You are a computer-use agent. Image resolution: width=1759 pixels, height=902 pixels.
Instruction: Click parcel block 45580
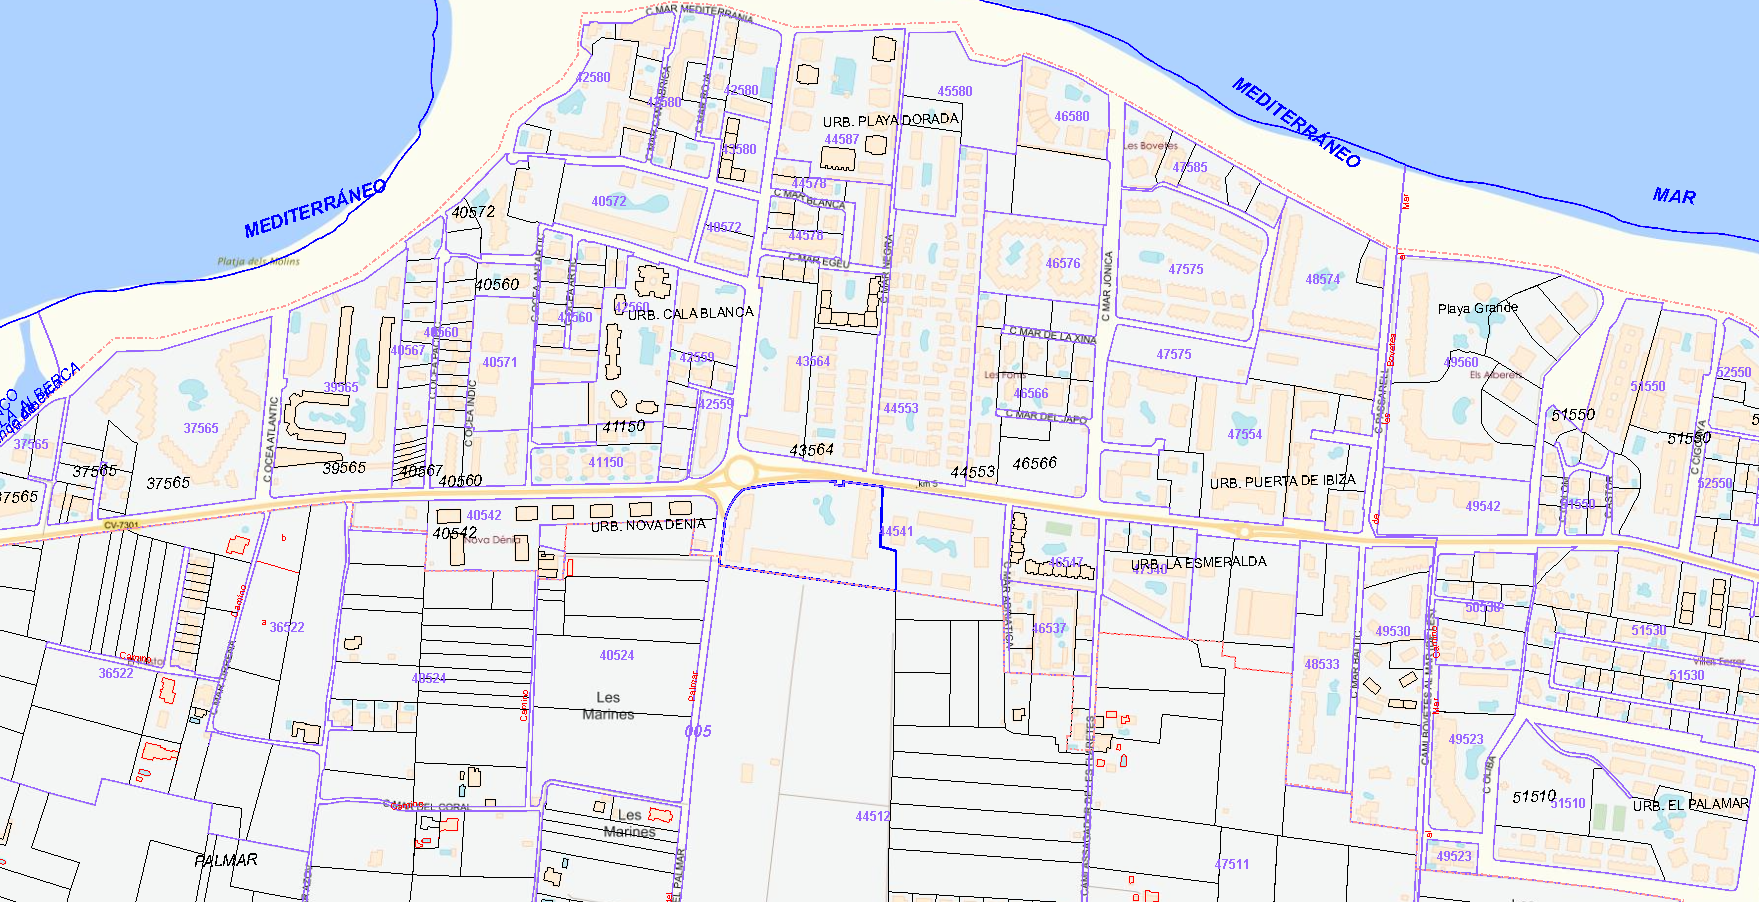[x=954, y=91]
